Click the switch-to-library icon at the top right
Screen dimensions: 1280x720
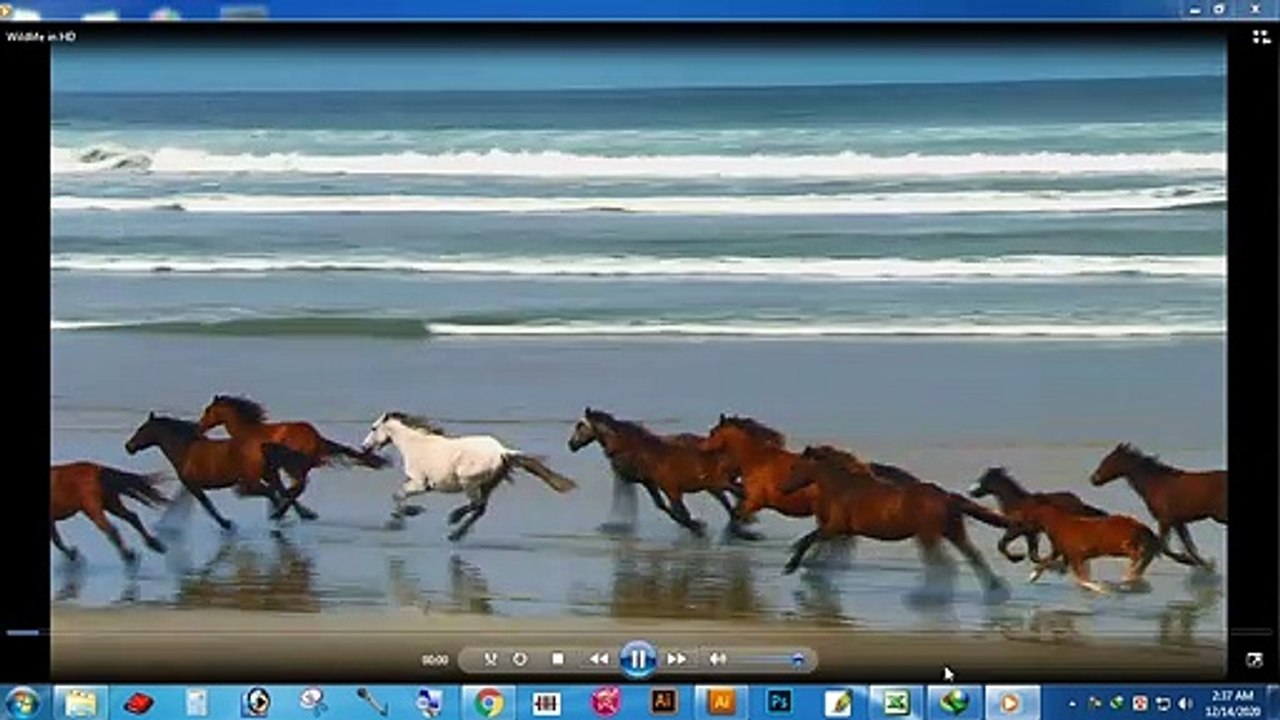coord(1260,37)
